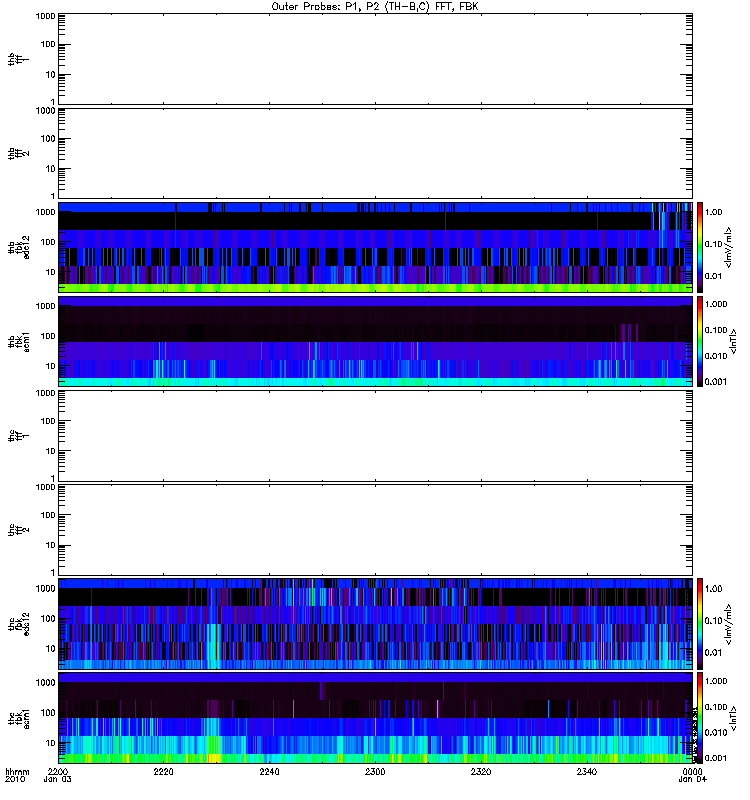This screenshot has height=800, width=750.
Task: Click the <|mV/m|> unit label beside thc edc12
Action: 729,624
